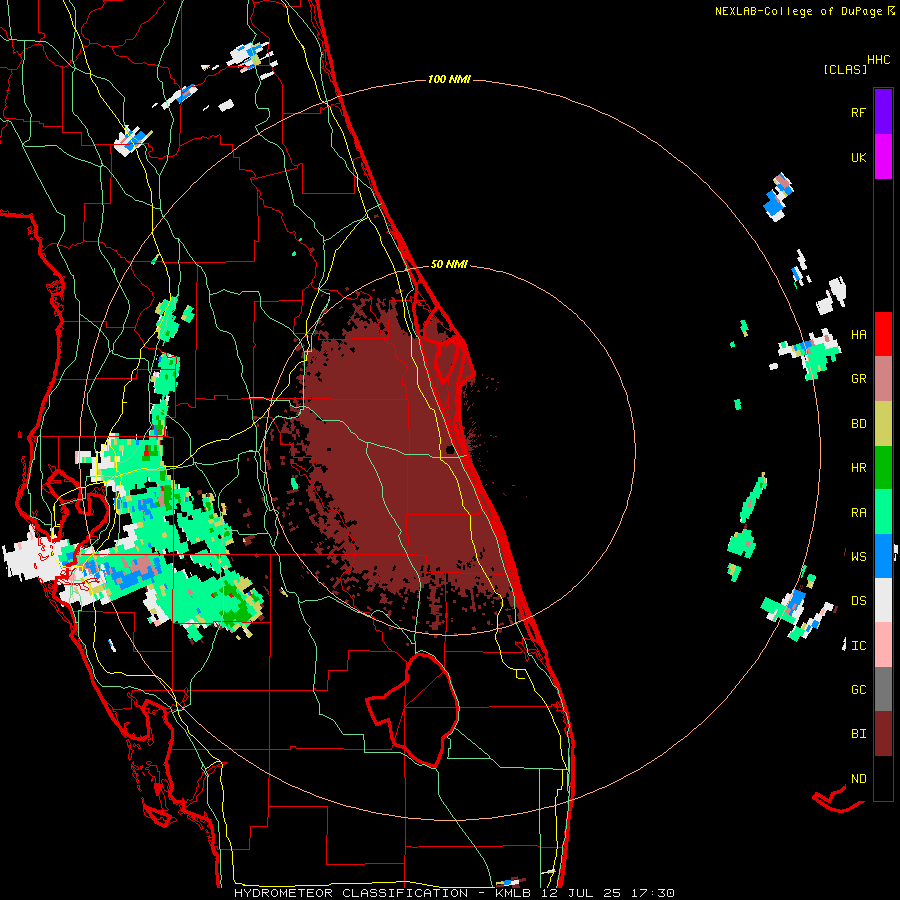Click the UK legend label
The image size is (900, 900).
(x=859, y=157)
